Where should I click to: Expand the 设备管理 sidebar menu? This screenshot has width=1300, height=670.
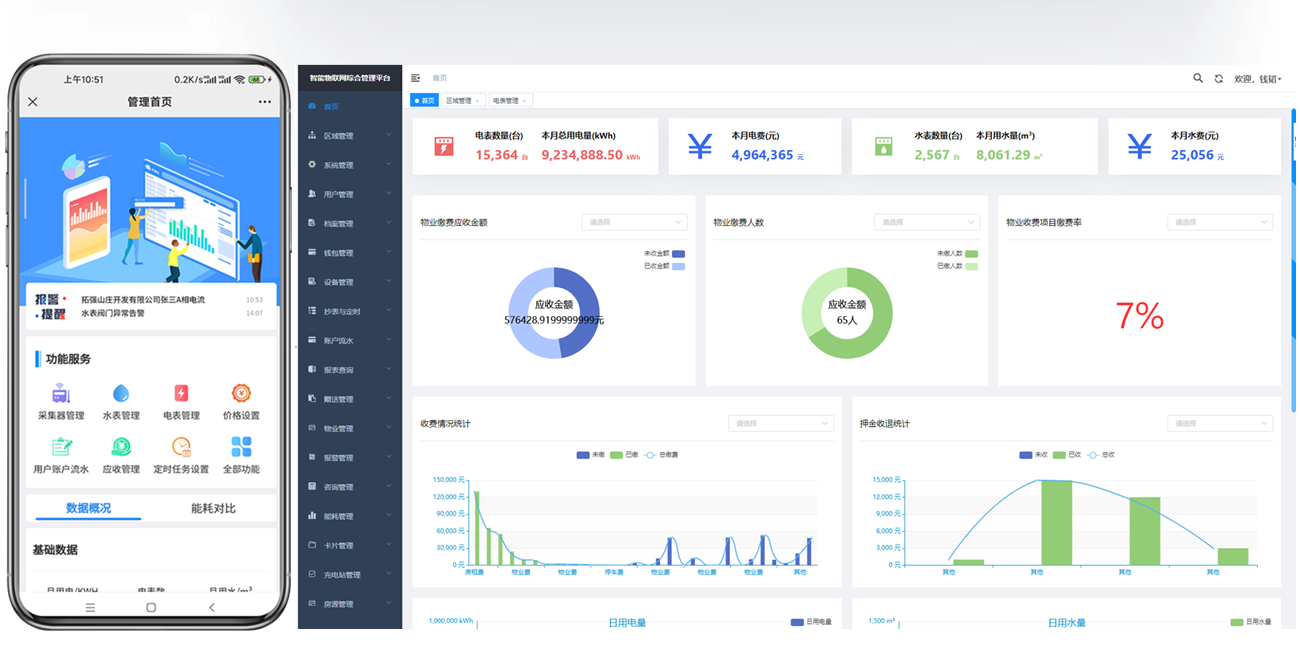350,282
